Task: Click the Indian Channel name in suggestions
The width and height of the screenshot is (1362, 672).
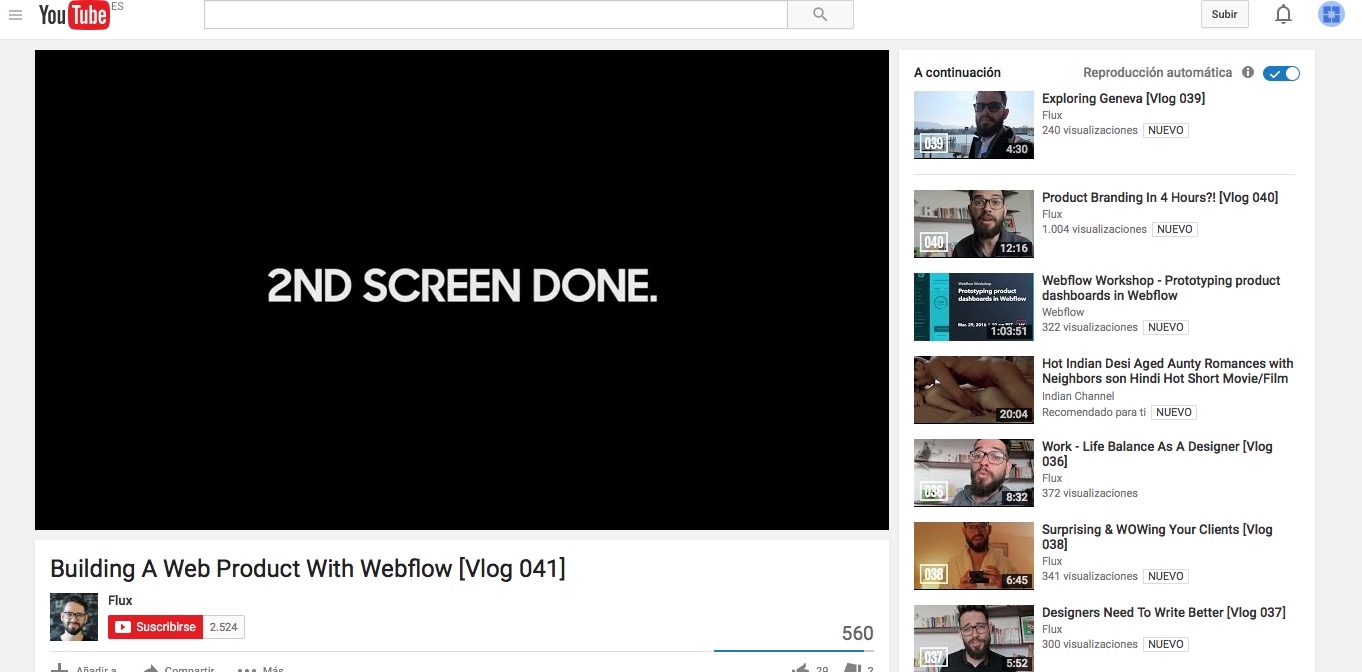Action: click(x=1078, y=397)
